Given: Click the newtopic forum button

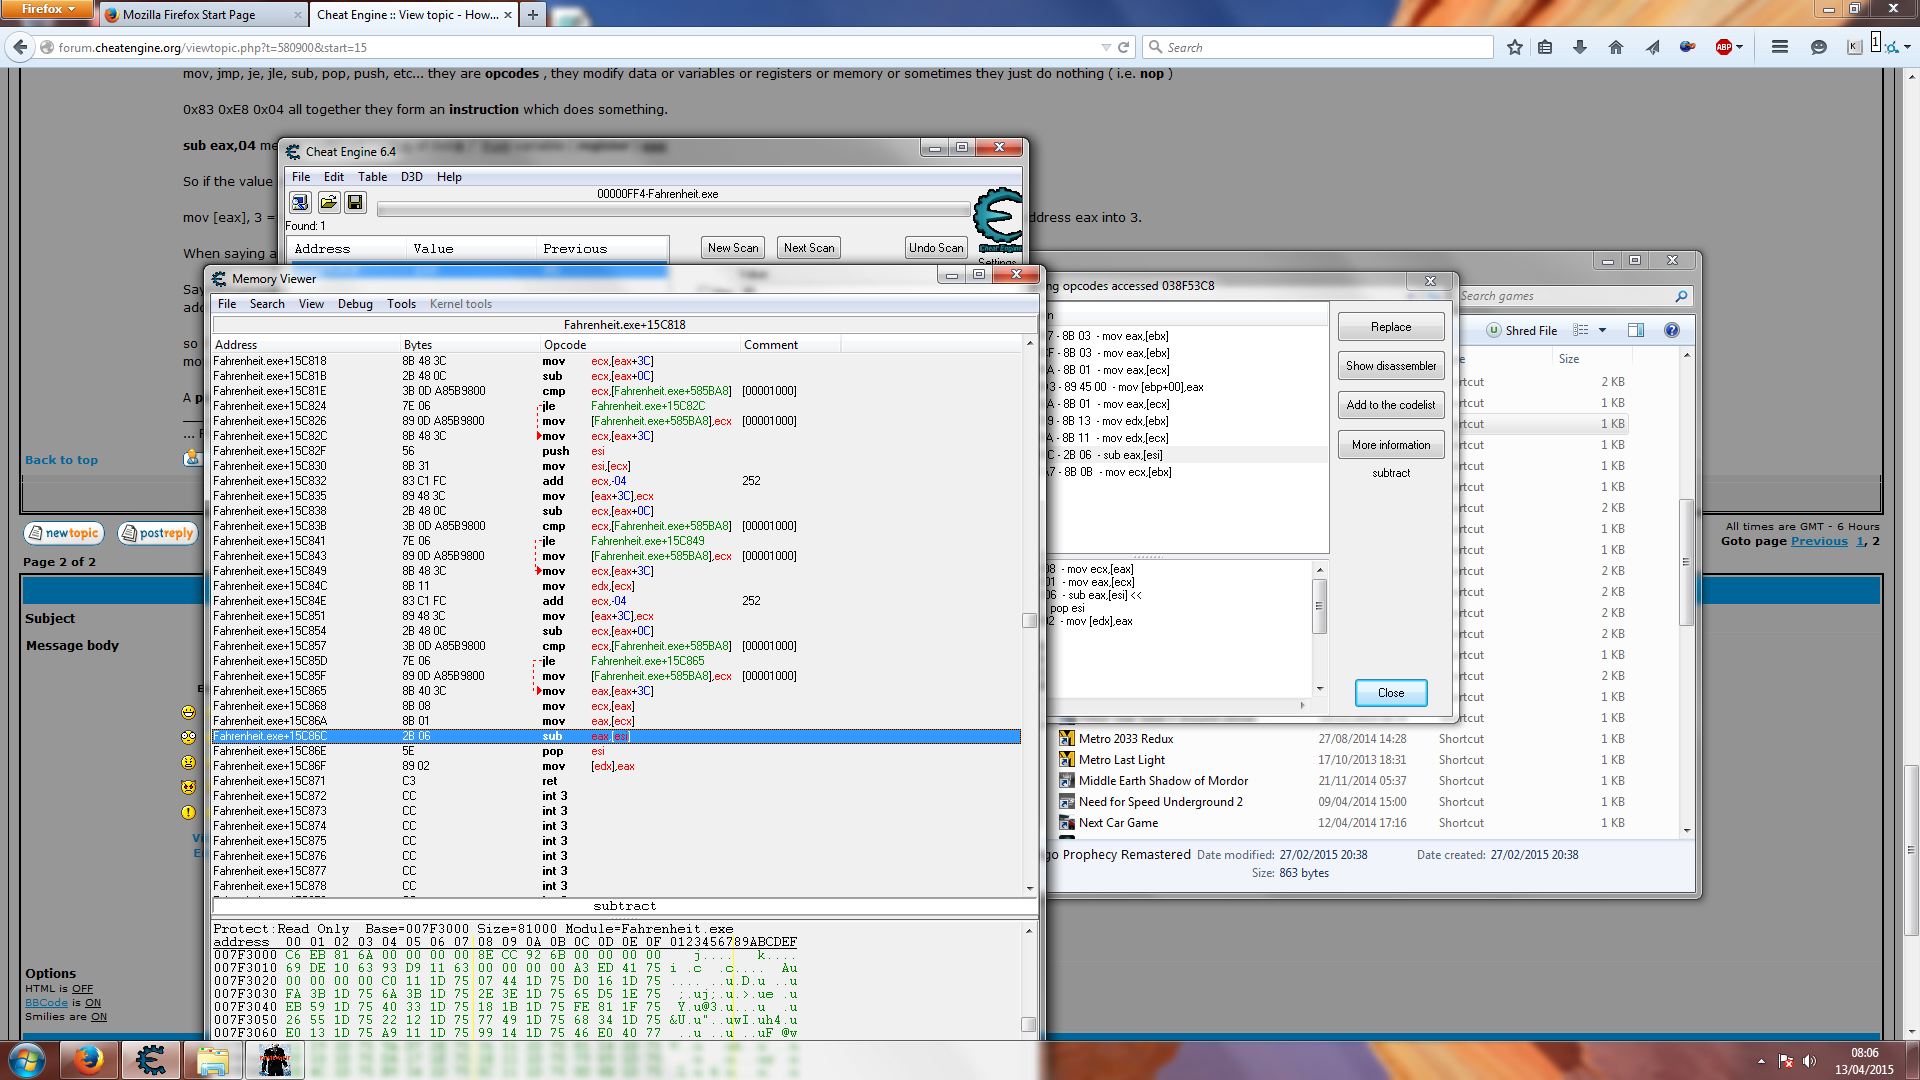Looking at the screenshot, I should click(x=64, y=533).
